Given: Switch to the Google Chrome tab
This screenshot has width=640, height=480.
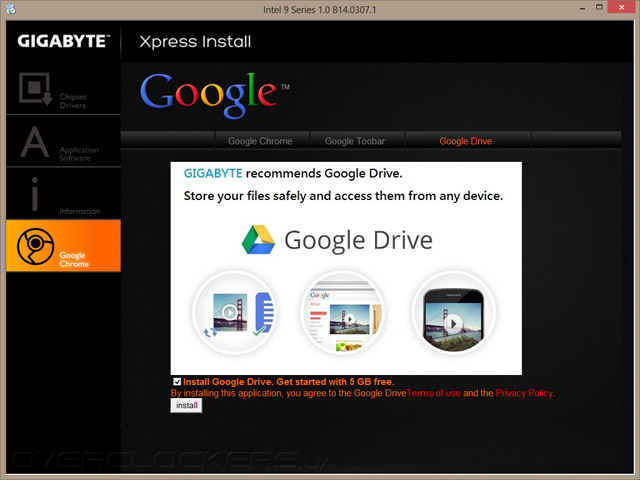Looking at the screenshot, I should point(260,141).
